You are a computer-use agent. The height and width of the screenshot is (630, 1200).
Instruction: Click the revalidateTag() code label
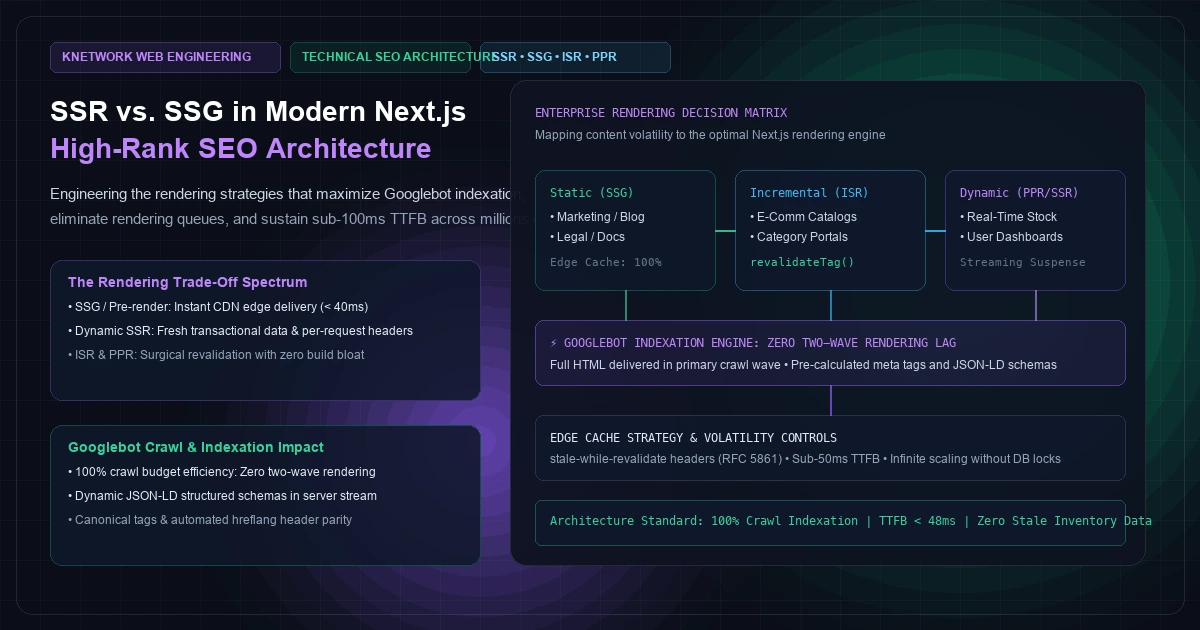click(x=802, y=262)
